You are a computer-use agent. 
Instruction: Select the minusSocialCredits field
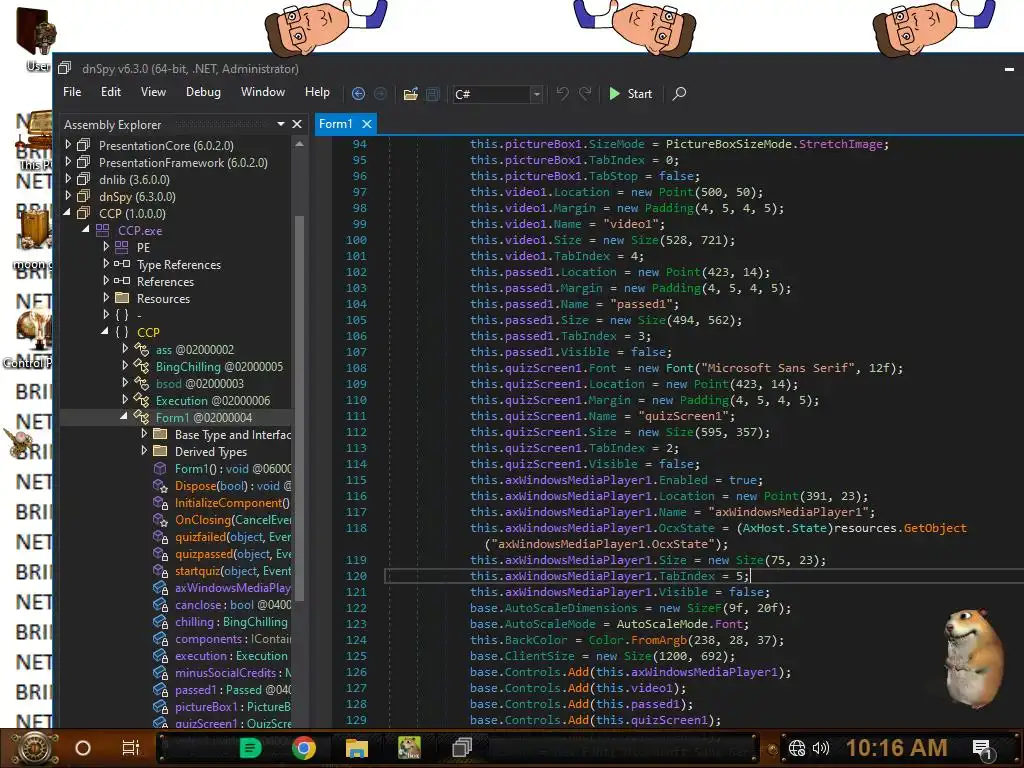pyautogui.click(x=232, y=673)
